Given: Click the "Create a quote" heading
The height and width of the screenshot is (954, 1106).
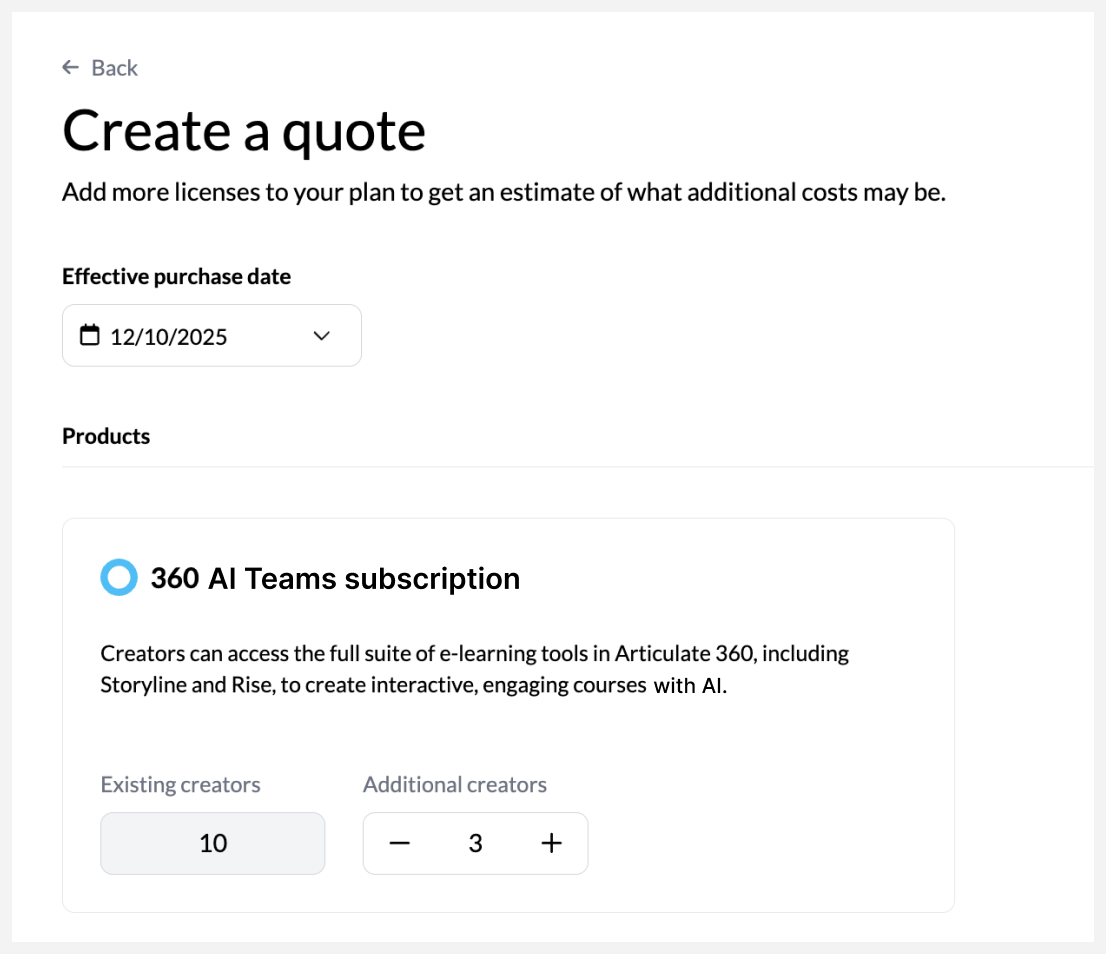Looking at the screenshot, I should tap(244, 131).
